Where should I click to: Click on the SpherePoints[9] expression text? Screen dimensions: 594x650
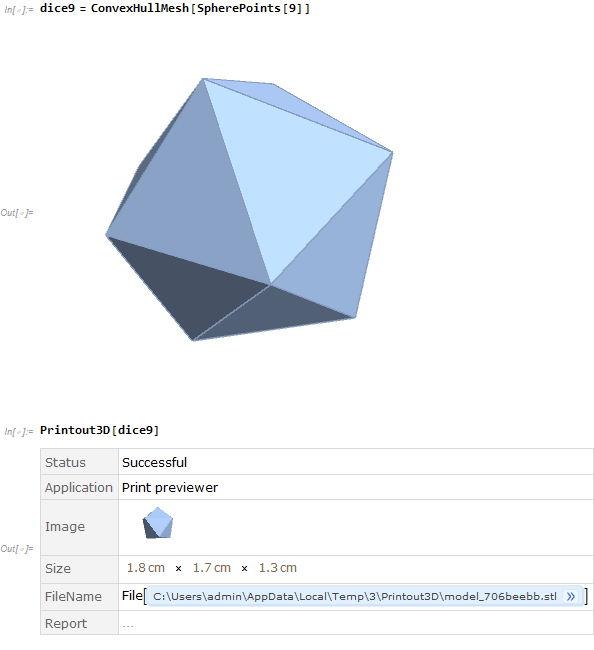click(x=249, y=8)
